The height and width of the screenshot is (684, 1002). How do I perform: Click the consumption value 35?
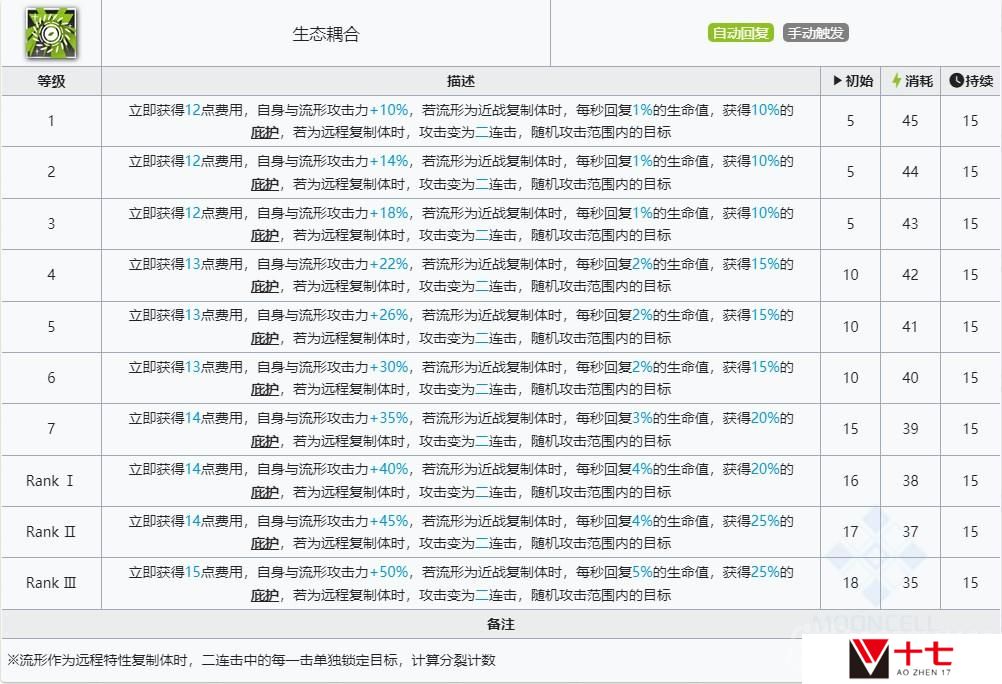pyautogui.click(x=911, y=583)
